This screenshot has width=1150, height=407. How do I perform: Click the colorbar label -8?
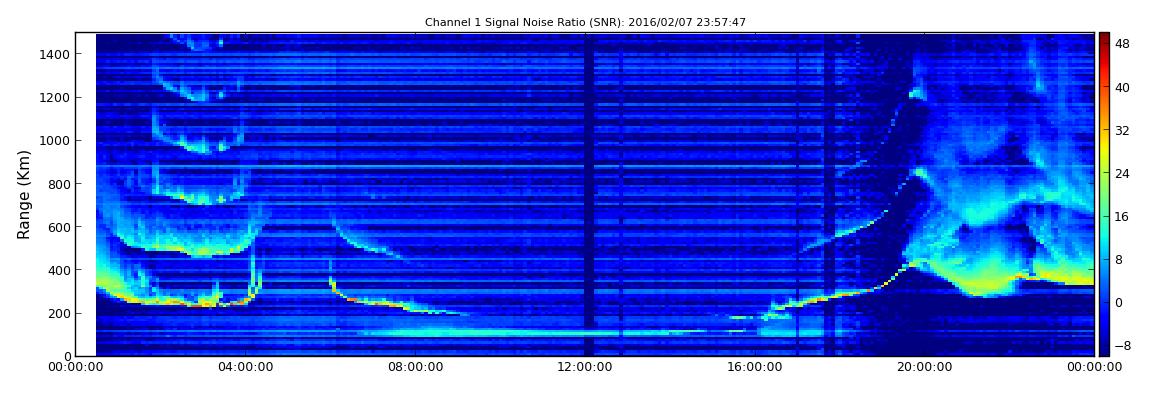pyautogui.click(x=1122, y=345)
